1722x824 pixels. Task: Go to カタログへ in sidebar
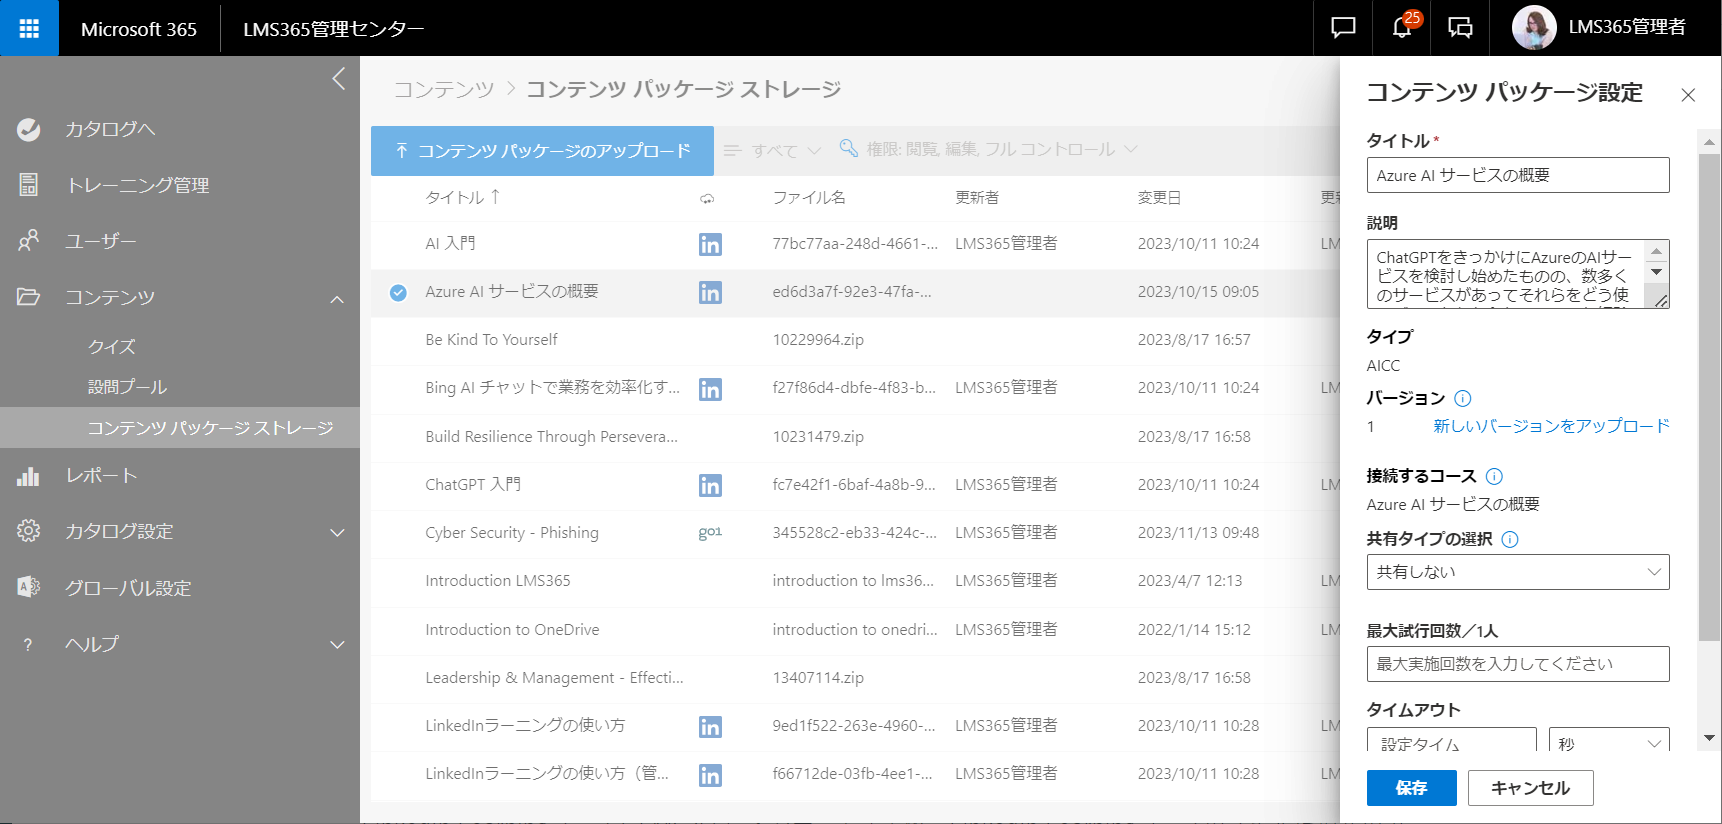[x=110, y=129]
